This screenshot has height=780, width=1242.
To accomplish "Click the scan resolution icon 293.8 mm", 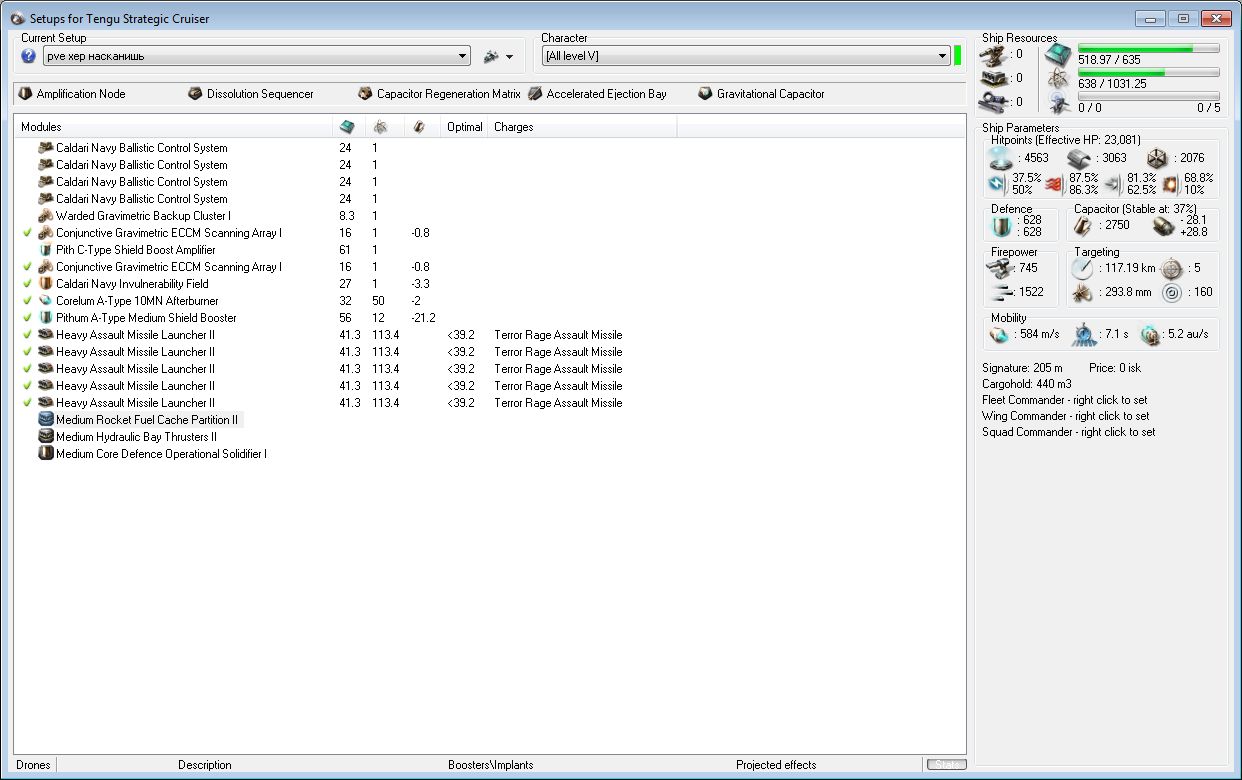I will 1082,292.
